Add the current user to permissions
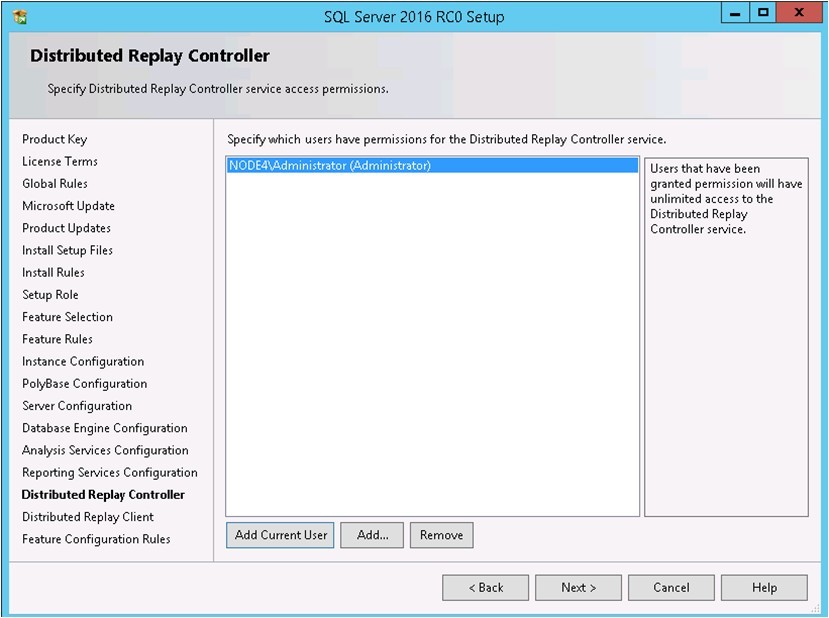This screenshot has height=618, width=829. tap(280, 535)
